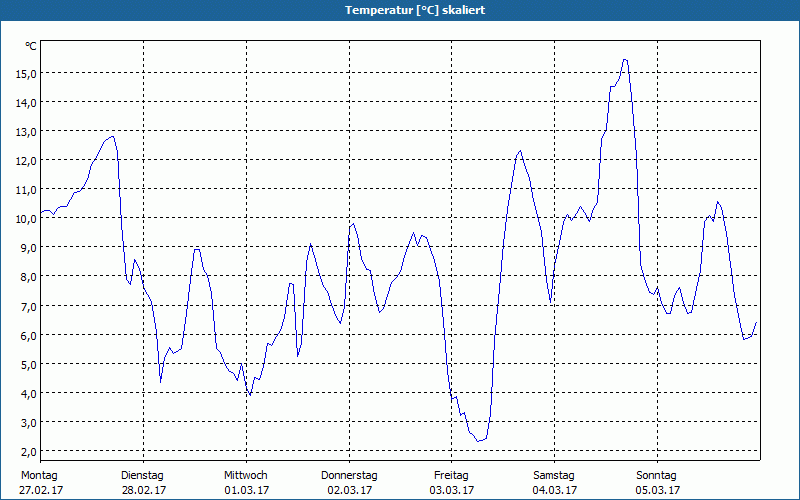Click the 27.02.17 date label
The height and width of the screenshot is (500, 800).
[x=41, y=490]
